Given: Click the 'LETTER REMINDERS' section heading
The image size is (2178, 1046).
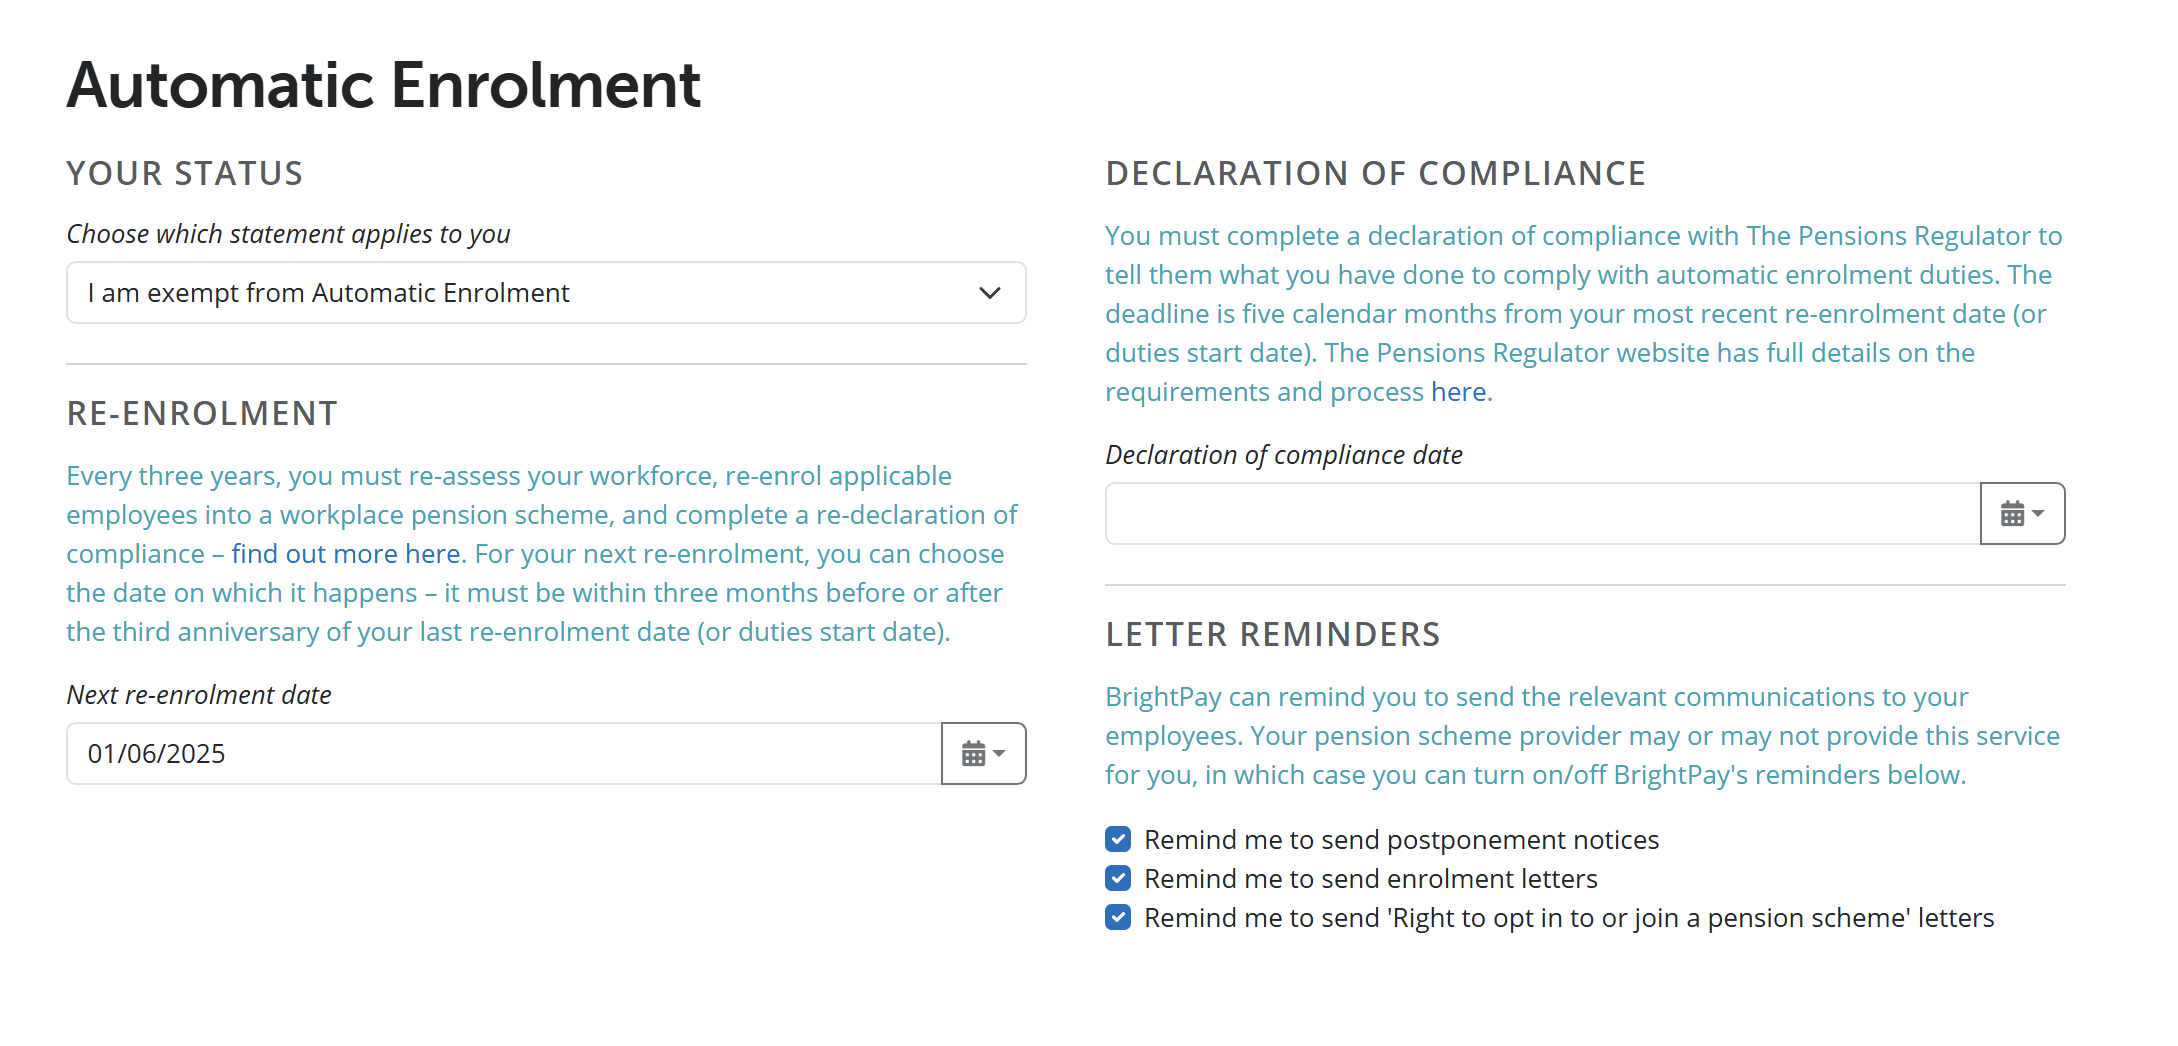Looking at the screenshot, I should click(x=1273, y=634).
